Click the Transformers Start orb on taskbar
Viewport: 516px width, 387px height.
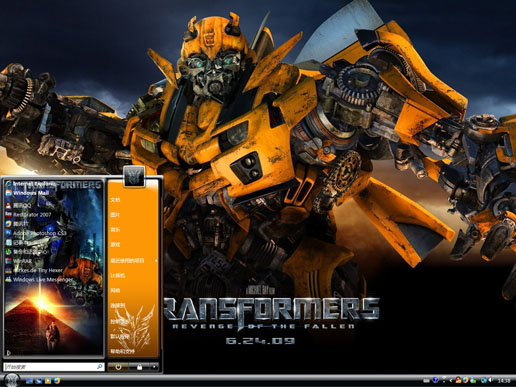(12, 380)
